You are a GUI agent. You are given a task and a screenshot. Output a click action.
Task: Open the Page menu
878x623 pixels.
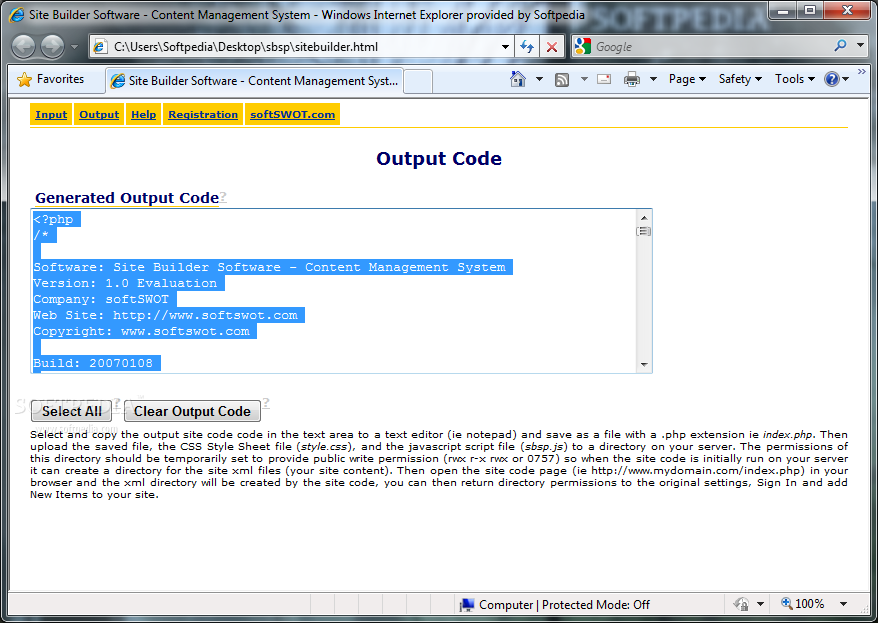coord(687,79)
